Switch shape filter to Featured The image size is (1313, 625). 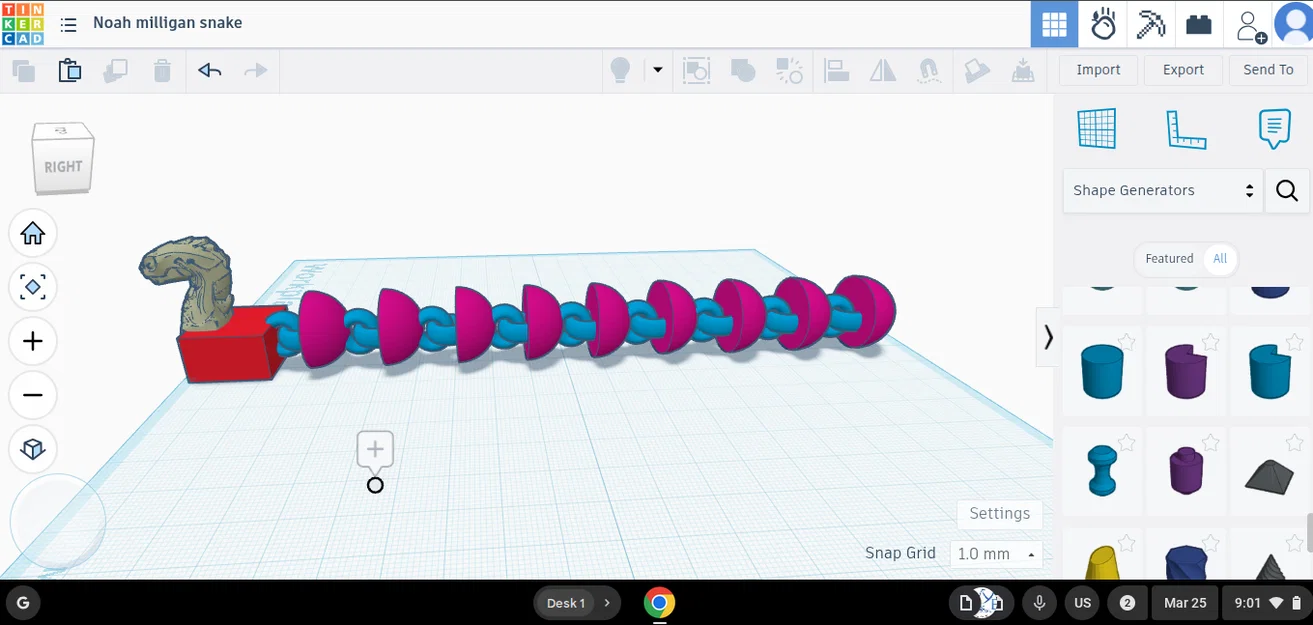click(x=1168, y=258)
